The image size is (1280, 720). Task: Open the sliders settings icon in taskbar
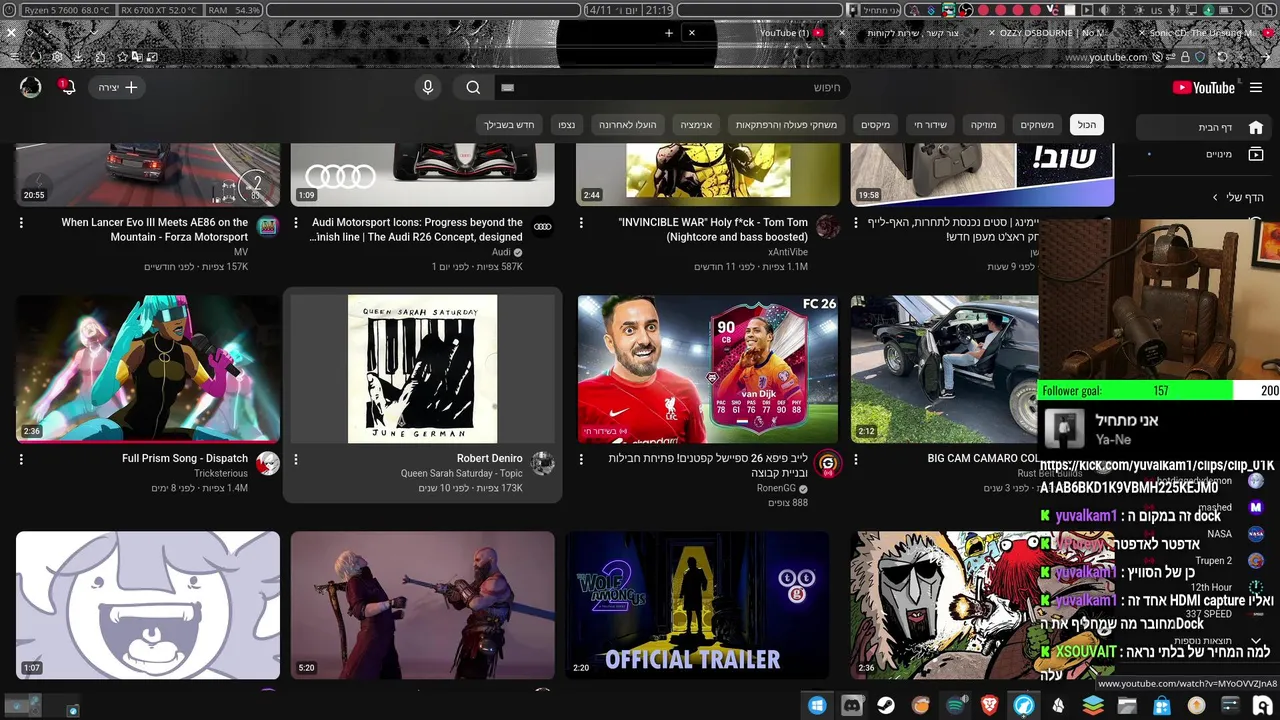[x=1230, y=706]
